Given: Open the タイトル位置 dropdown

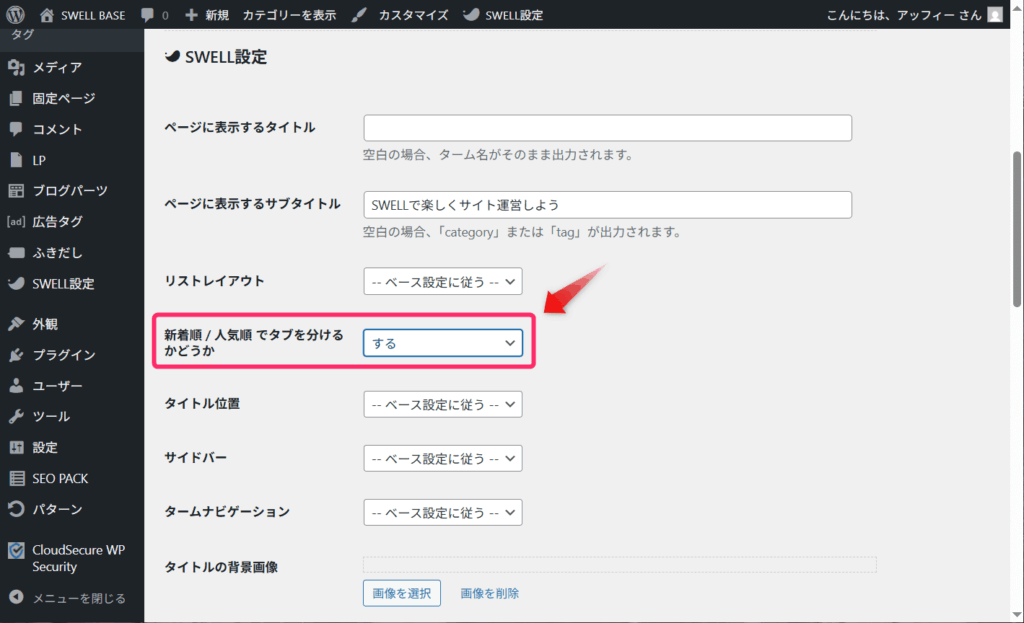Looking at the screenshot, I should tap(443, 404).
